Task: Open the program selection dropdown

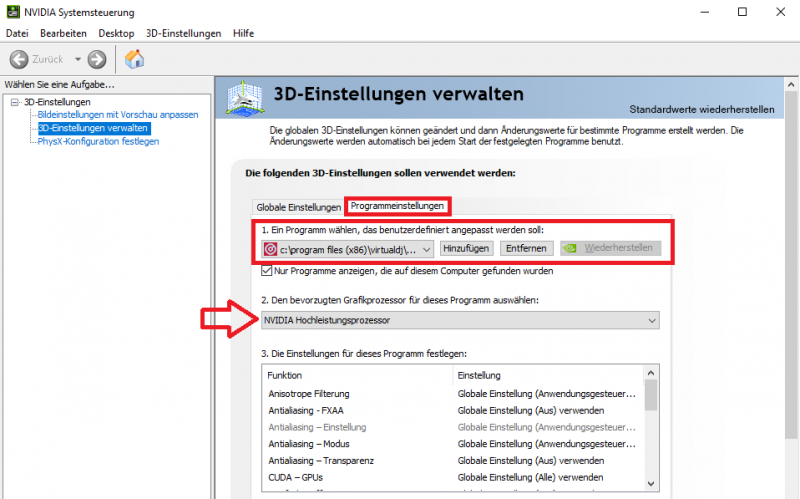Action: coord(347,249)
